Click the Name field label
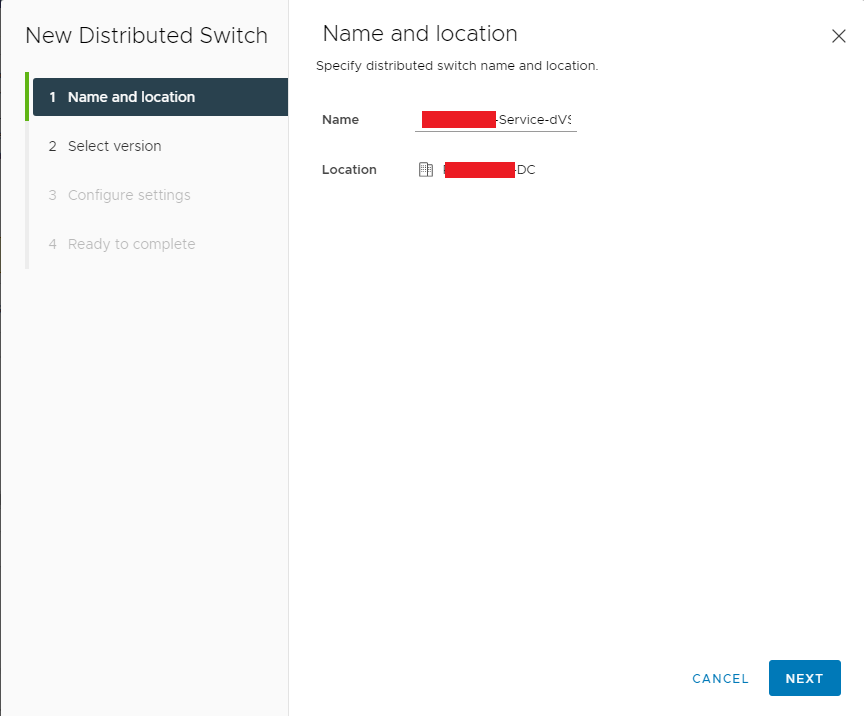The image size is (864, 716). tap(340, 120)
